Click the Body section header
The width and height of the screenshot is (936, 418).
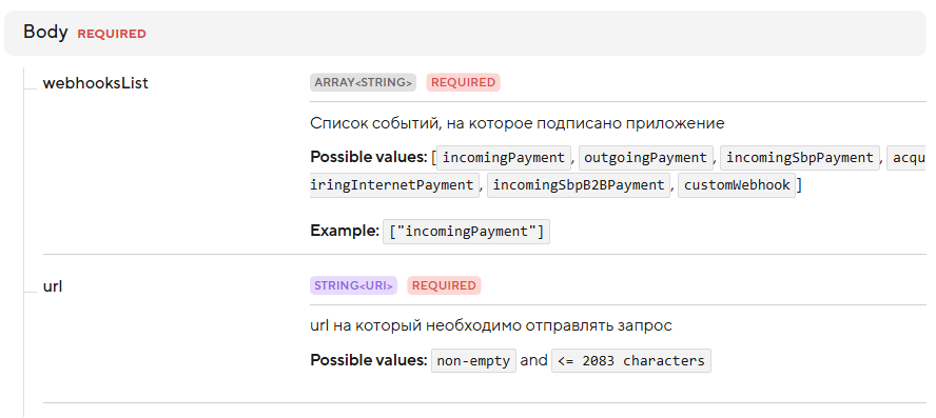point(465,33)
